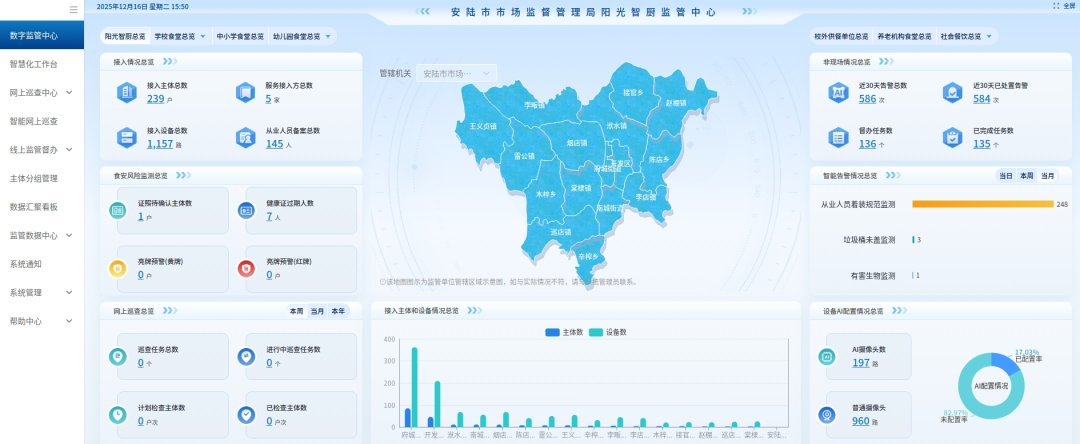Image resolution: width=1080 pixels, height=444 pixels.
Task: Click the orange 从业人员着装规范监测 bar
Action: pos(982,204)
